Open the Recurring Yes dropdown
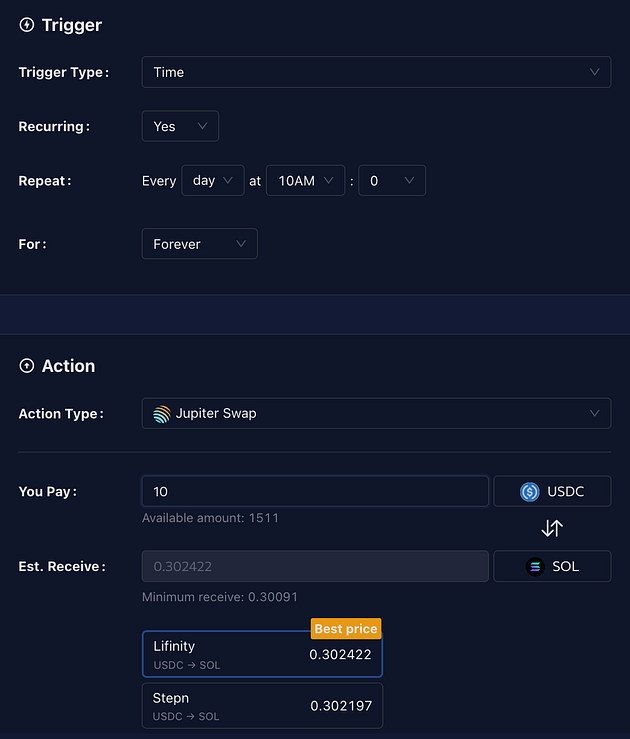Viewport: 630px width, 739px height. [180, 126]
